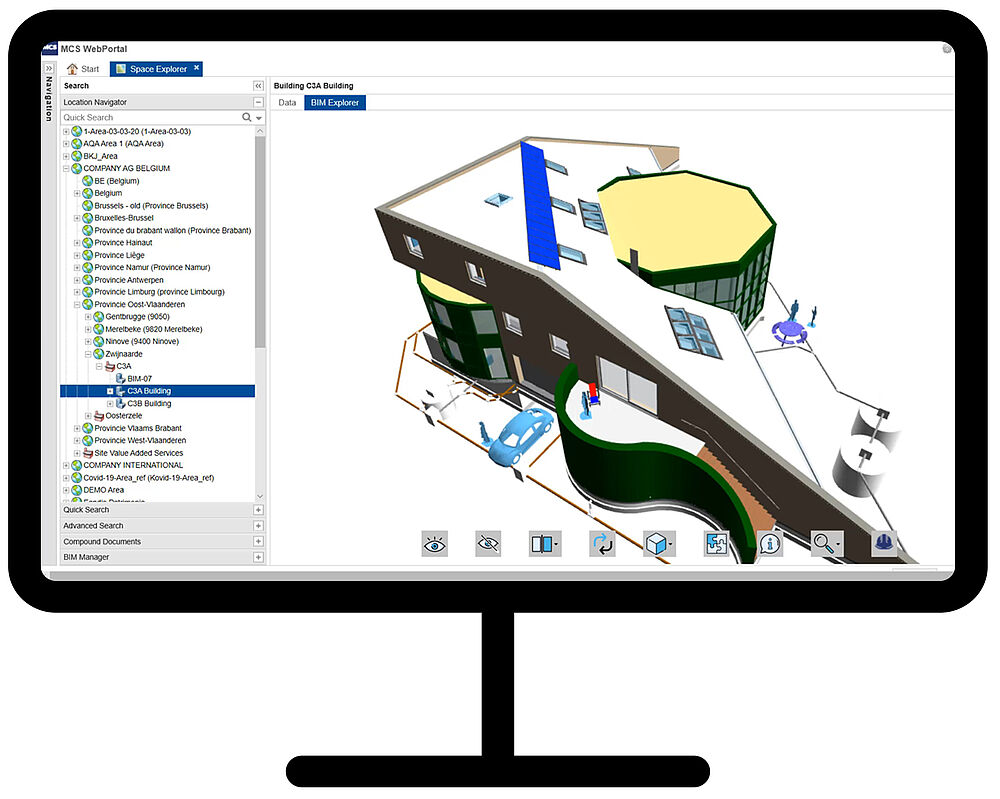
Task: Collapse the Location Navigator panel
Action: click(x=258, y=102)
